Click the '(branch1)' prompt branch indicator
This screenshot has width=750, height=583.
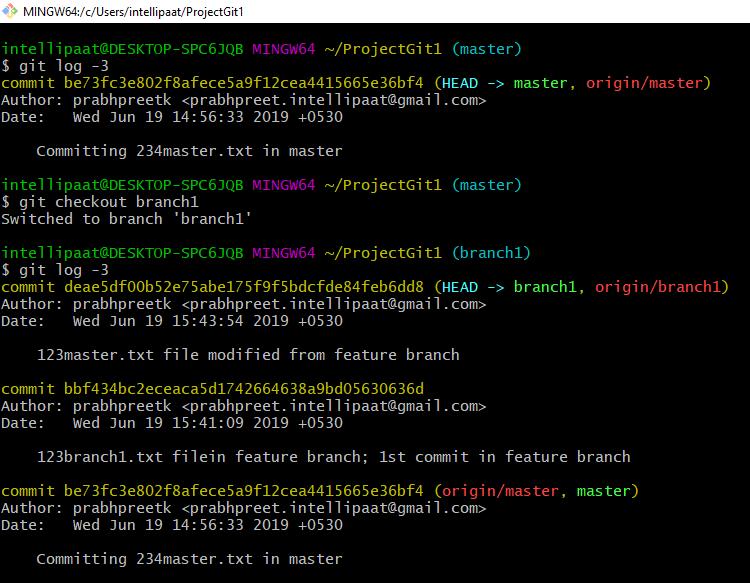(x=491, y=253)
